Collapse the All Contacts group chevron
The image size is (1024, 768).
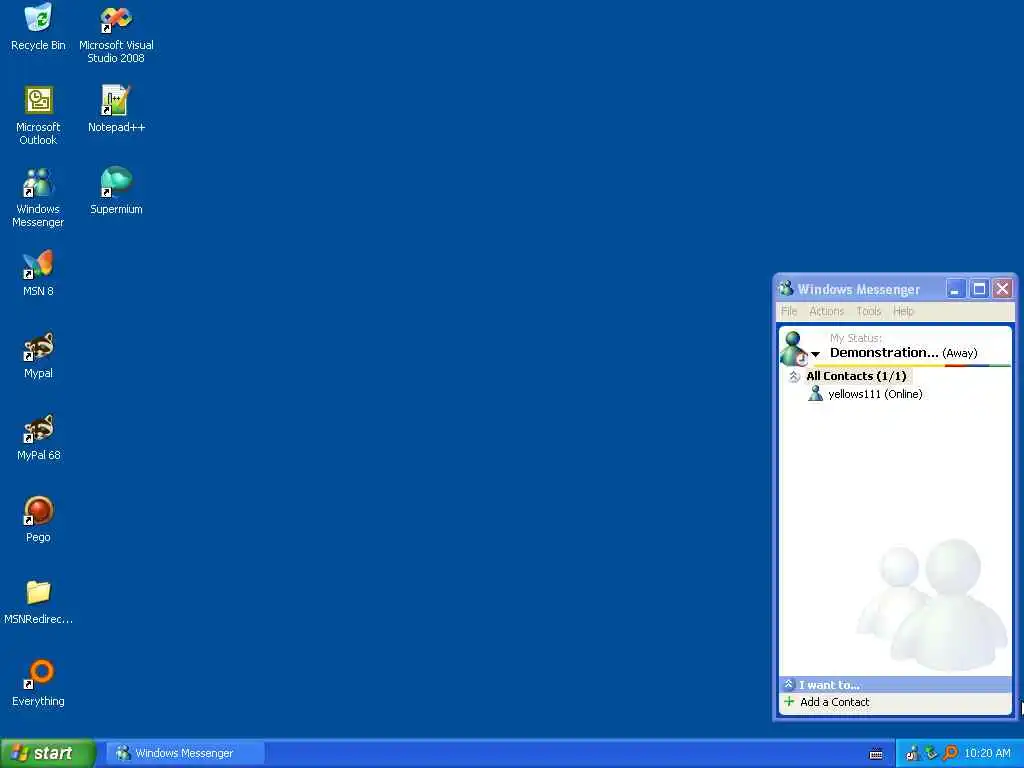click(793, 376)
